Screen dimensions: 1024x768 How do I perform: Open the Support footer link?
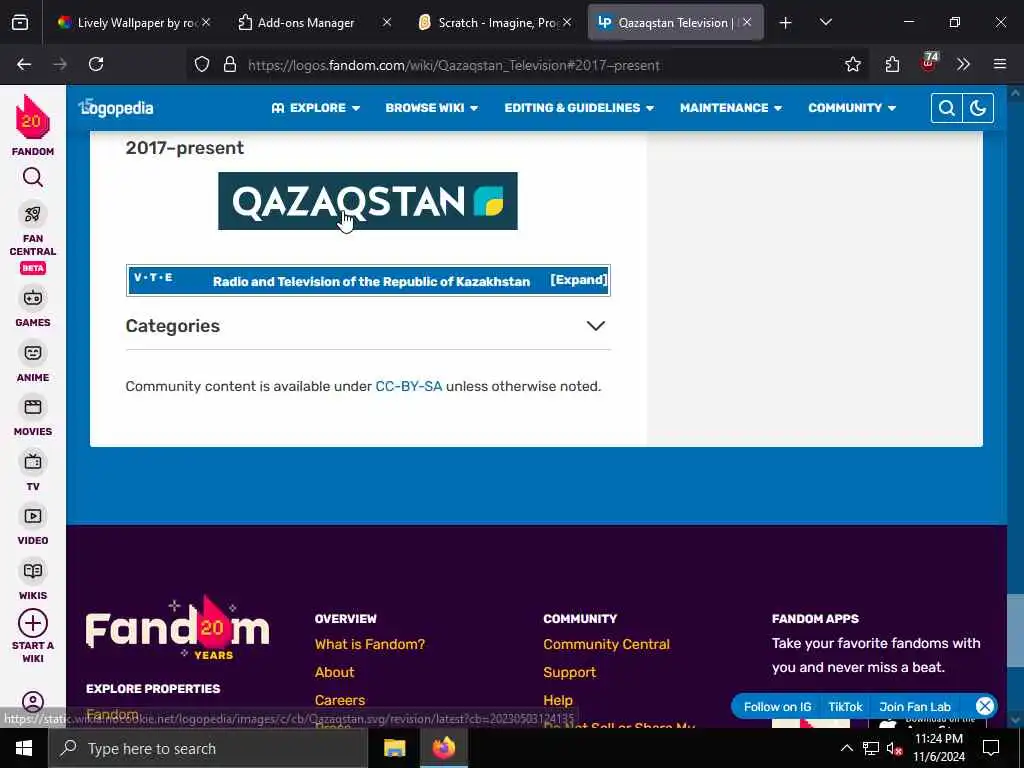(x=569, y=672)
